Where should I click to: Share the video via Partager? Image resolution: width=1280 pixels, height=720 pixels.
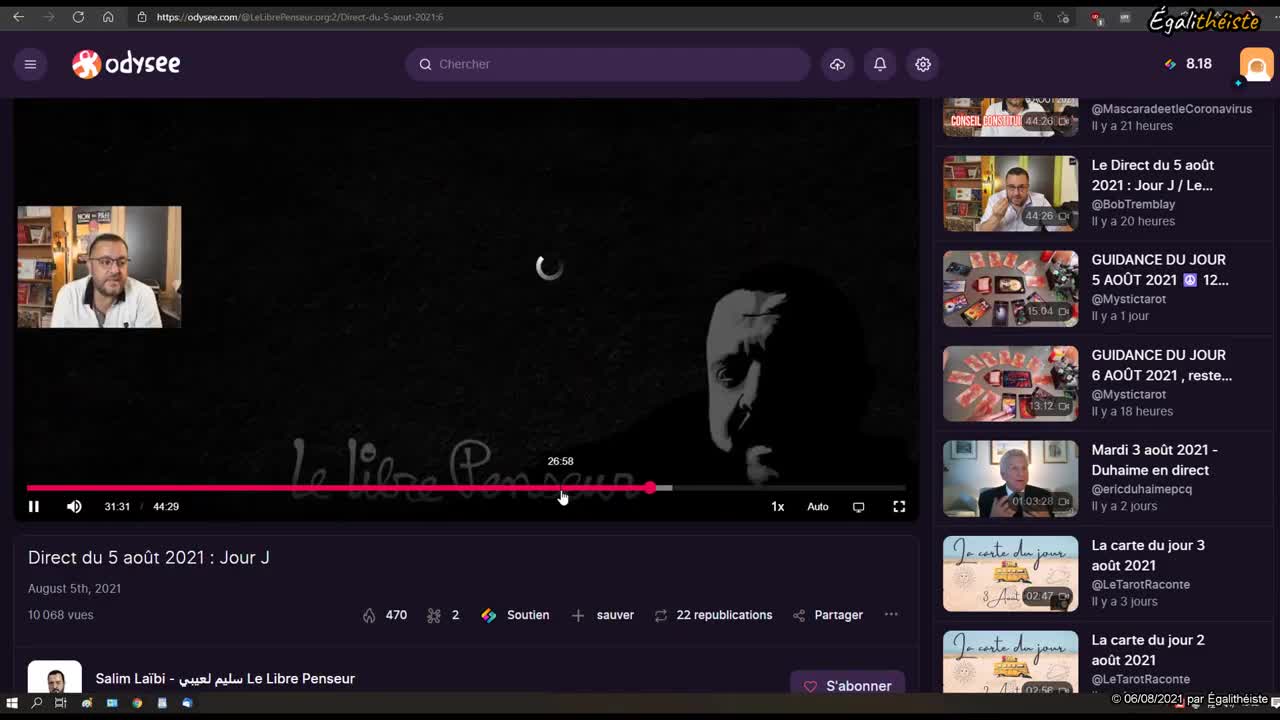click(828, 615)
